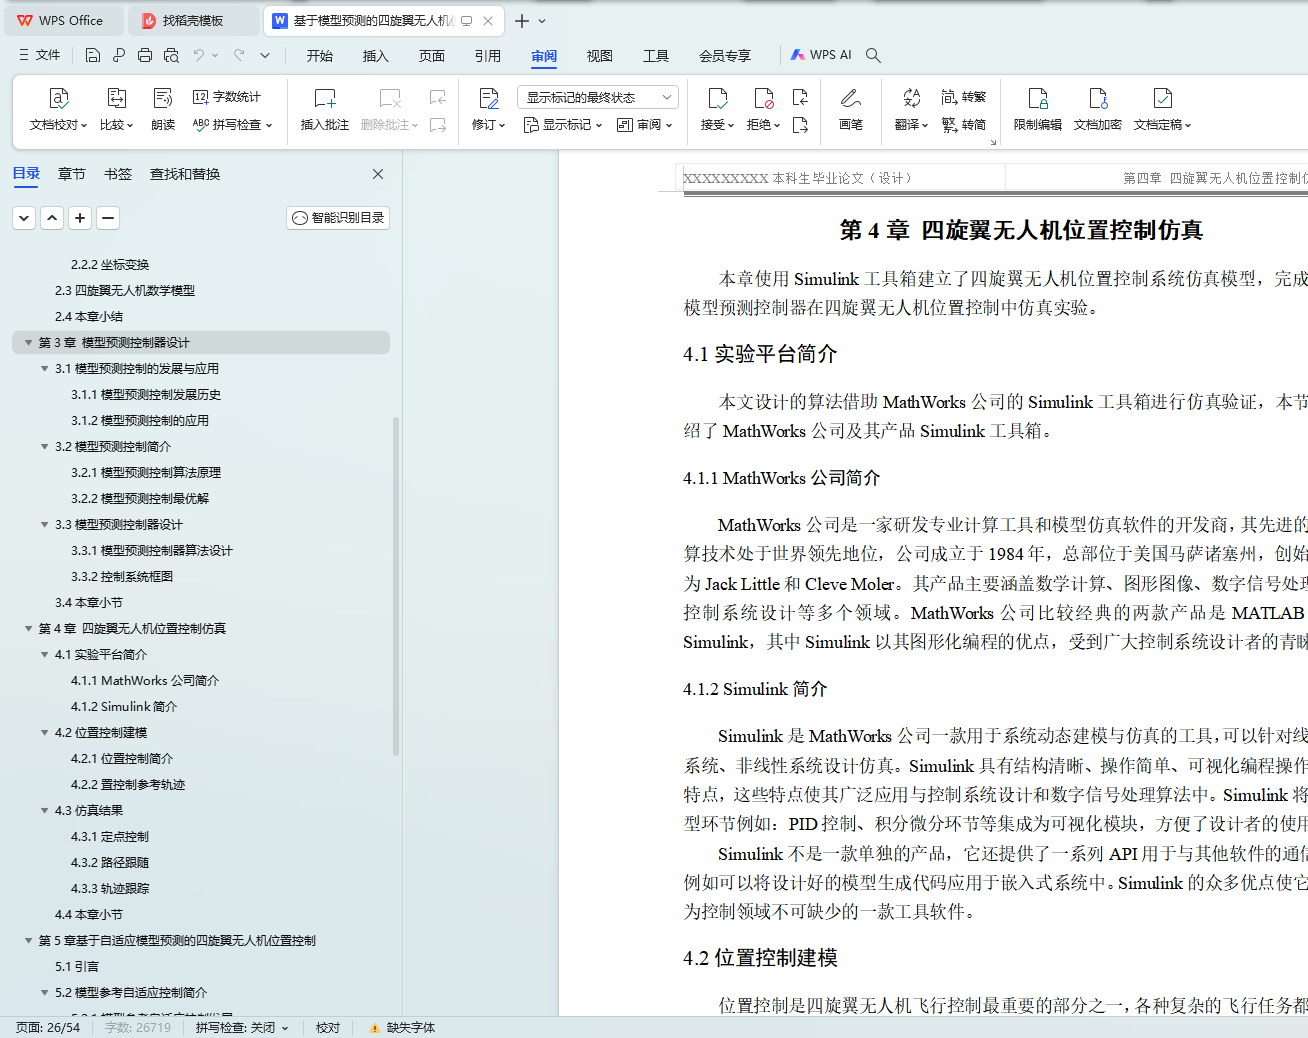The width and height of the screenshot is (1308, 1038).
Task: Click the search magnifier beside WPS AI
Action: [x=873, y=55]
